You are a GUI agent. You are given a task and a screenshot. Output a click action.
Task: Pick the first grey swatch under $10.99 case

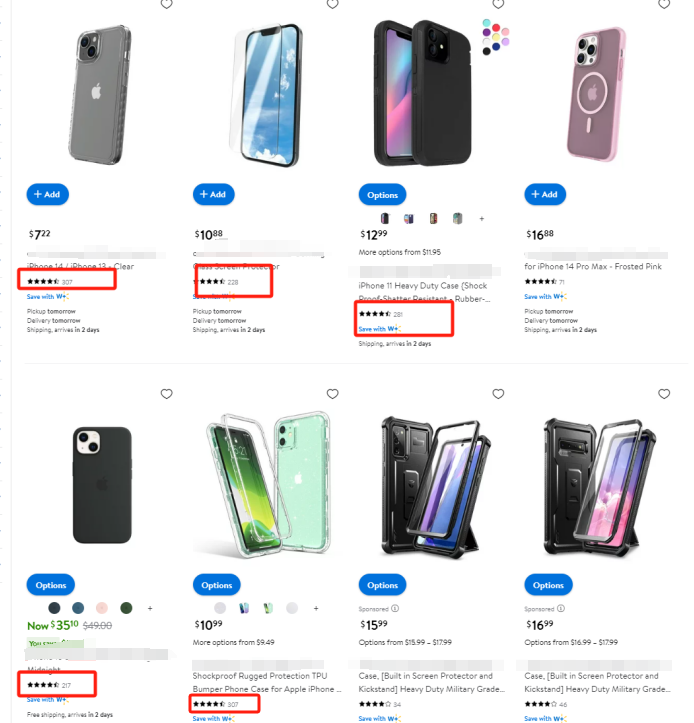tap(220, 608)
